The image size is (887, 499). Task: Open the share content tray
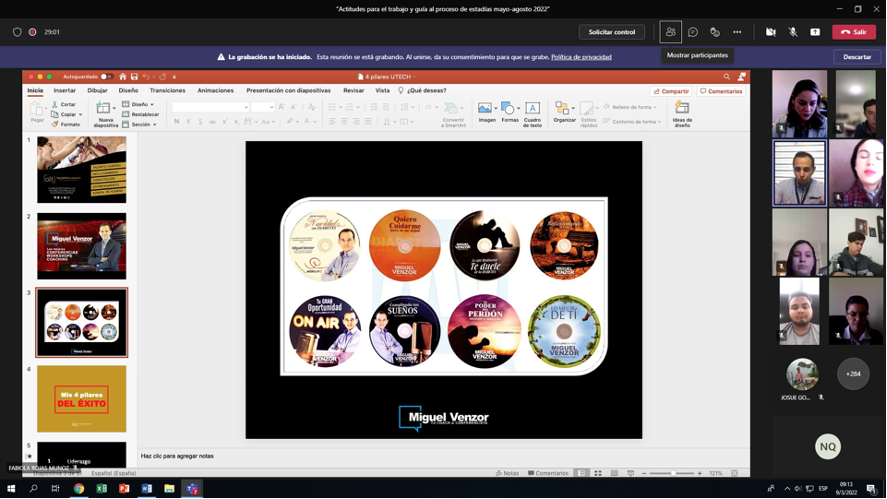(815, 32)
